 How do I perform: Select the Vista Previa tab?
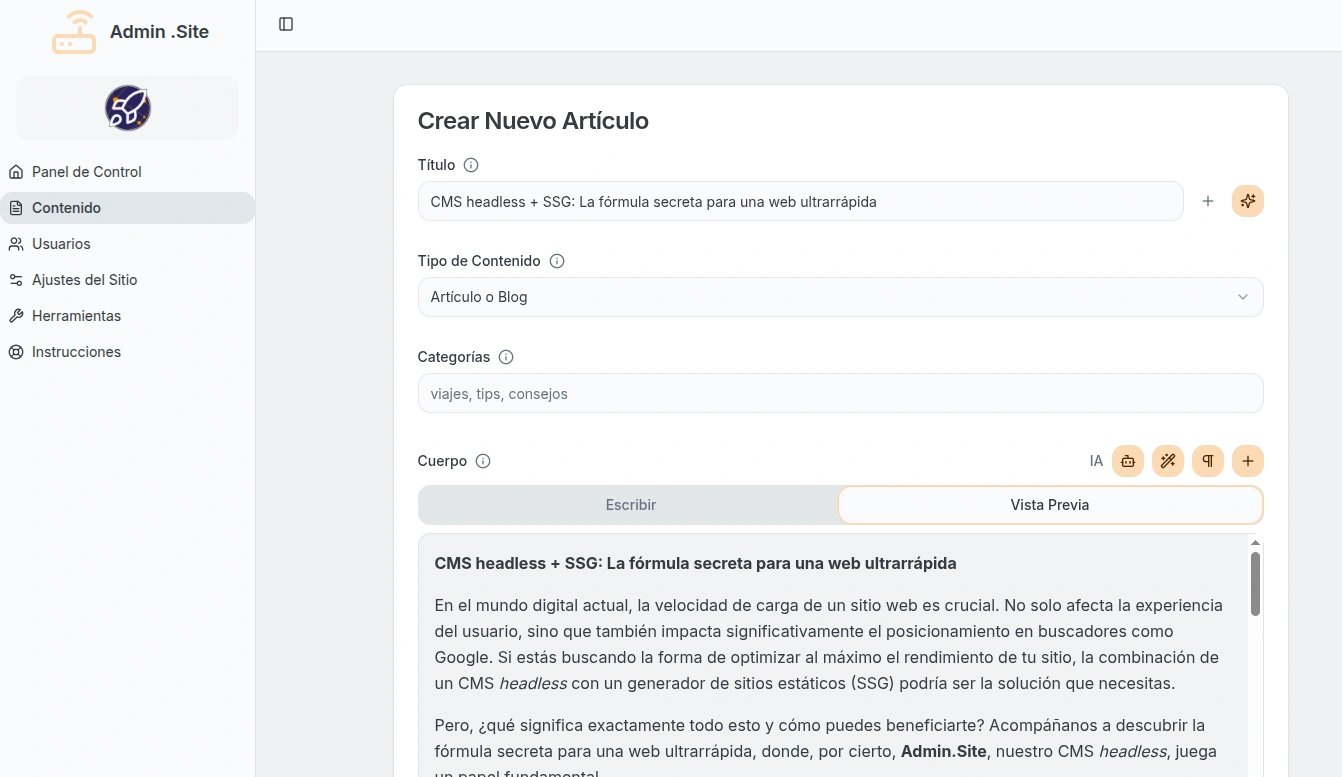(1050, 504)
